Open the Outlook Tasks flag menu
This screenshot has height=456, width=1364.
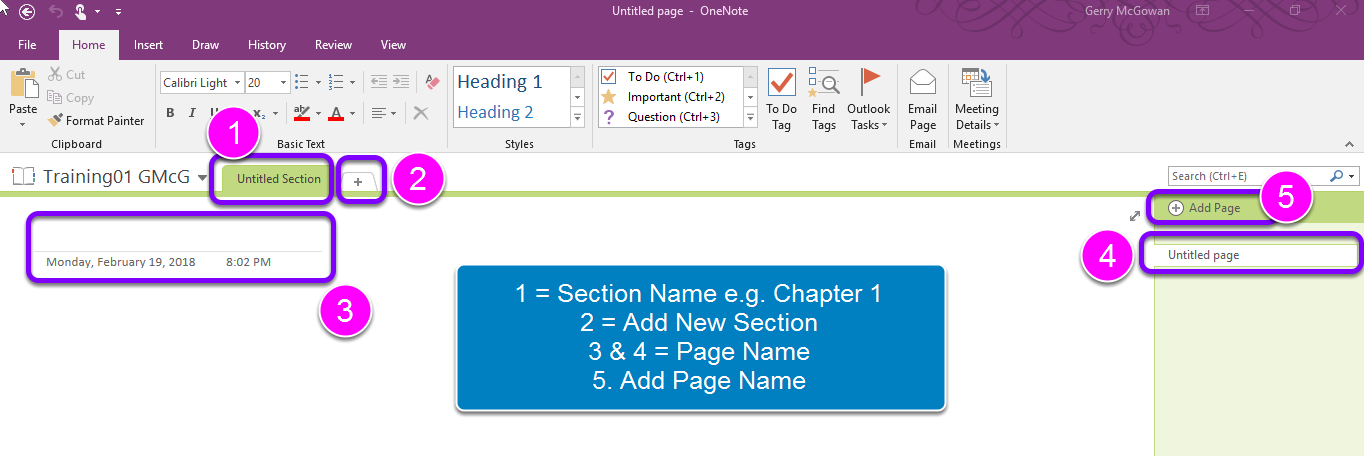(x=868, y=99)
